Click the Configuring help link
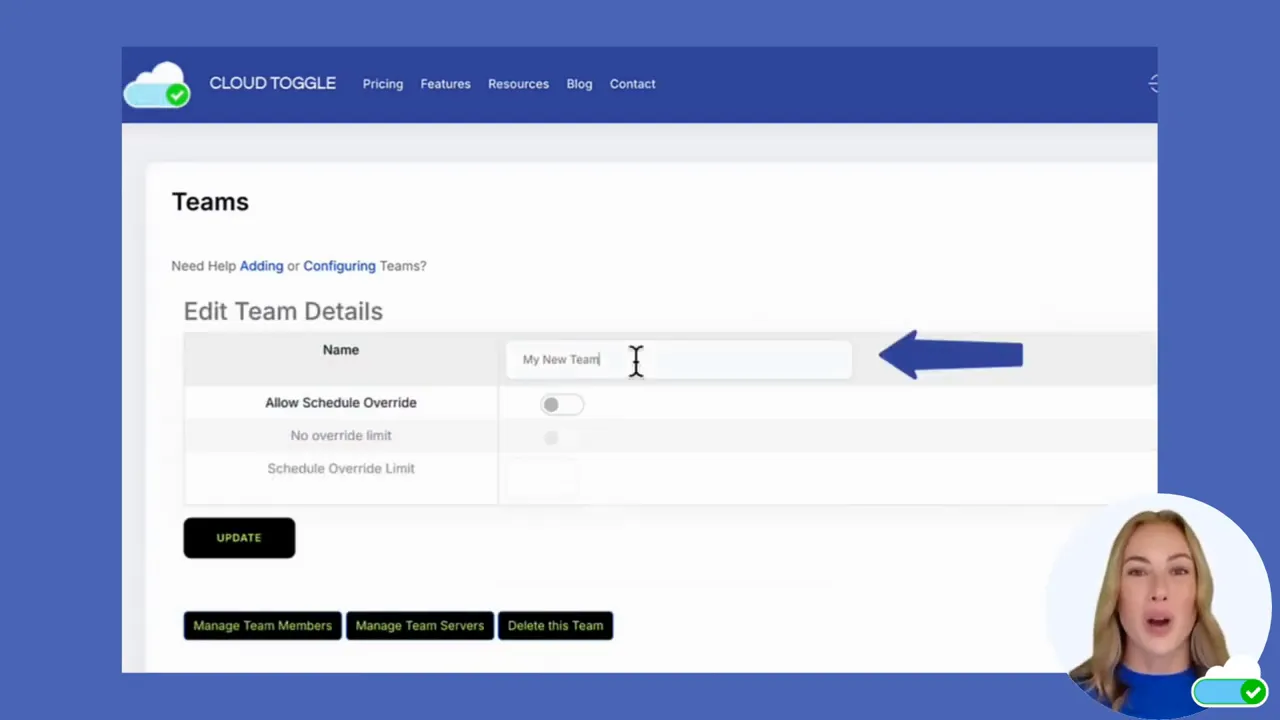1280x720 pixels. pos(339,265)
